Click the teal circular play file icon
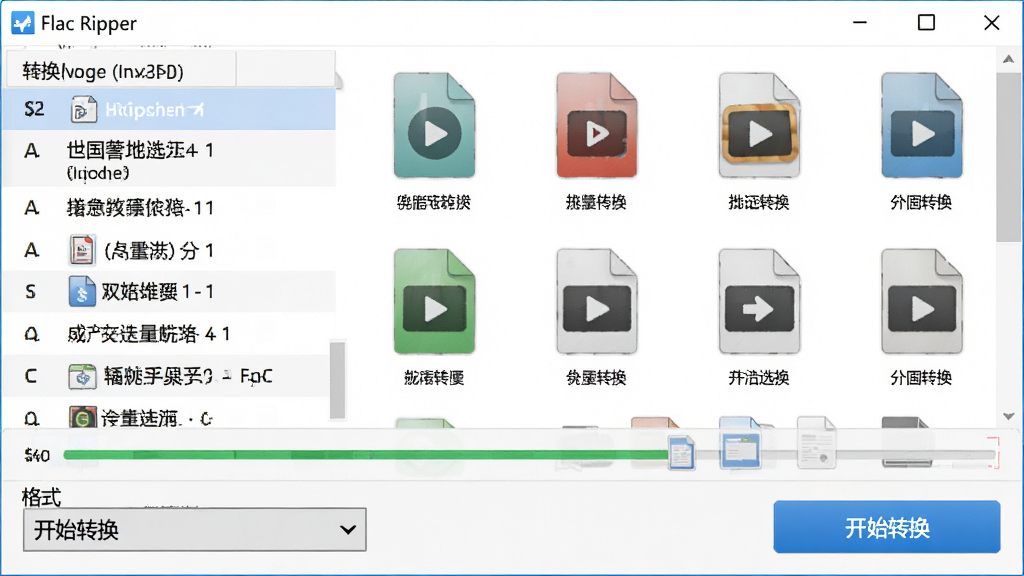The width and height of the screenshot is (1024, 576). (x=434, y=125)
